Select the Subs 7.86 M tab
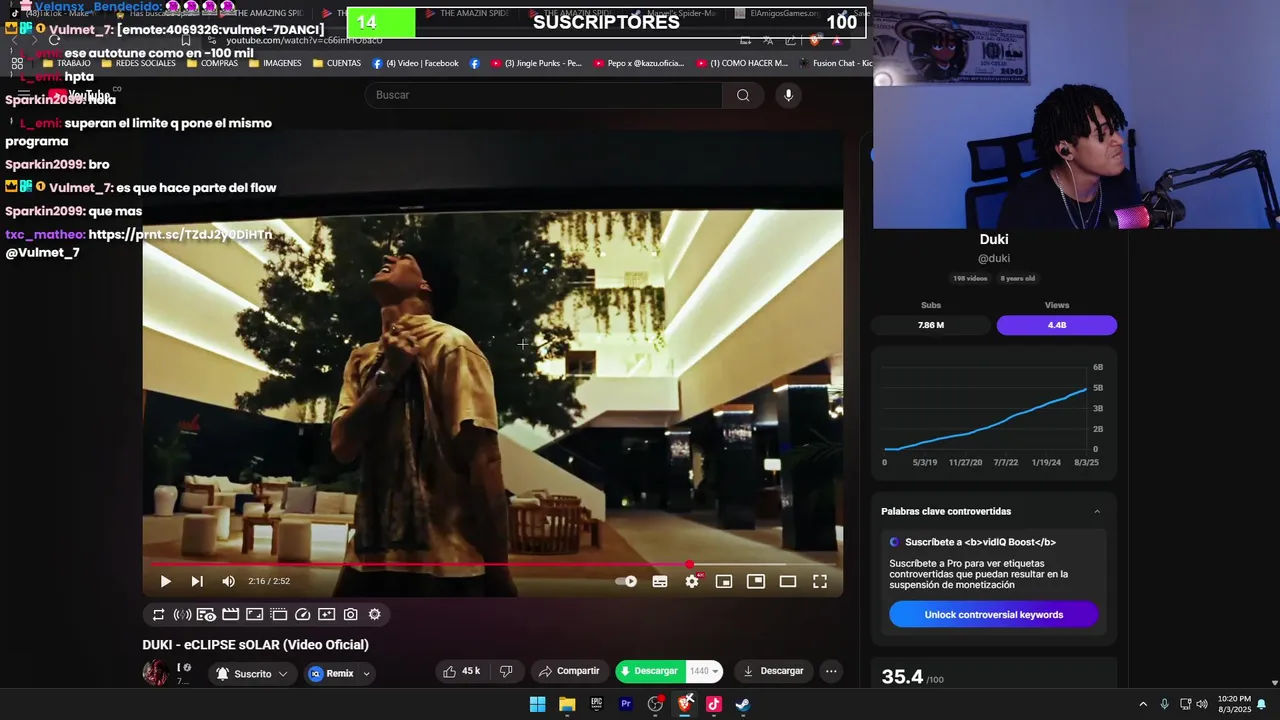 pyautogui.click(x=931, y=325)
